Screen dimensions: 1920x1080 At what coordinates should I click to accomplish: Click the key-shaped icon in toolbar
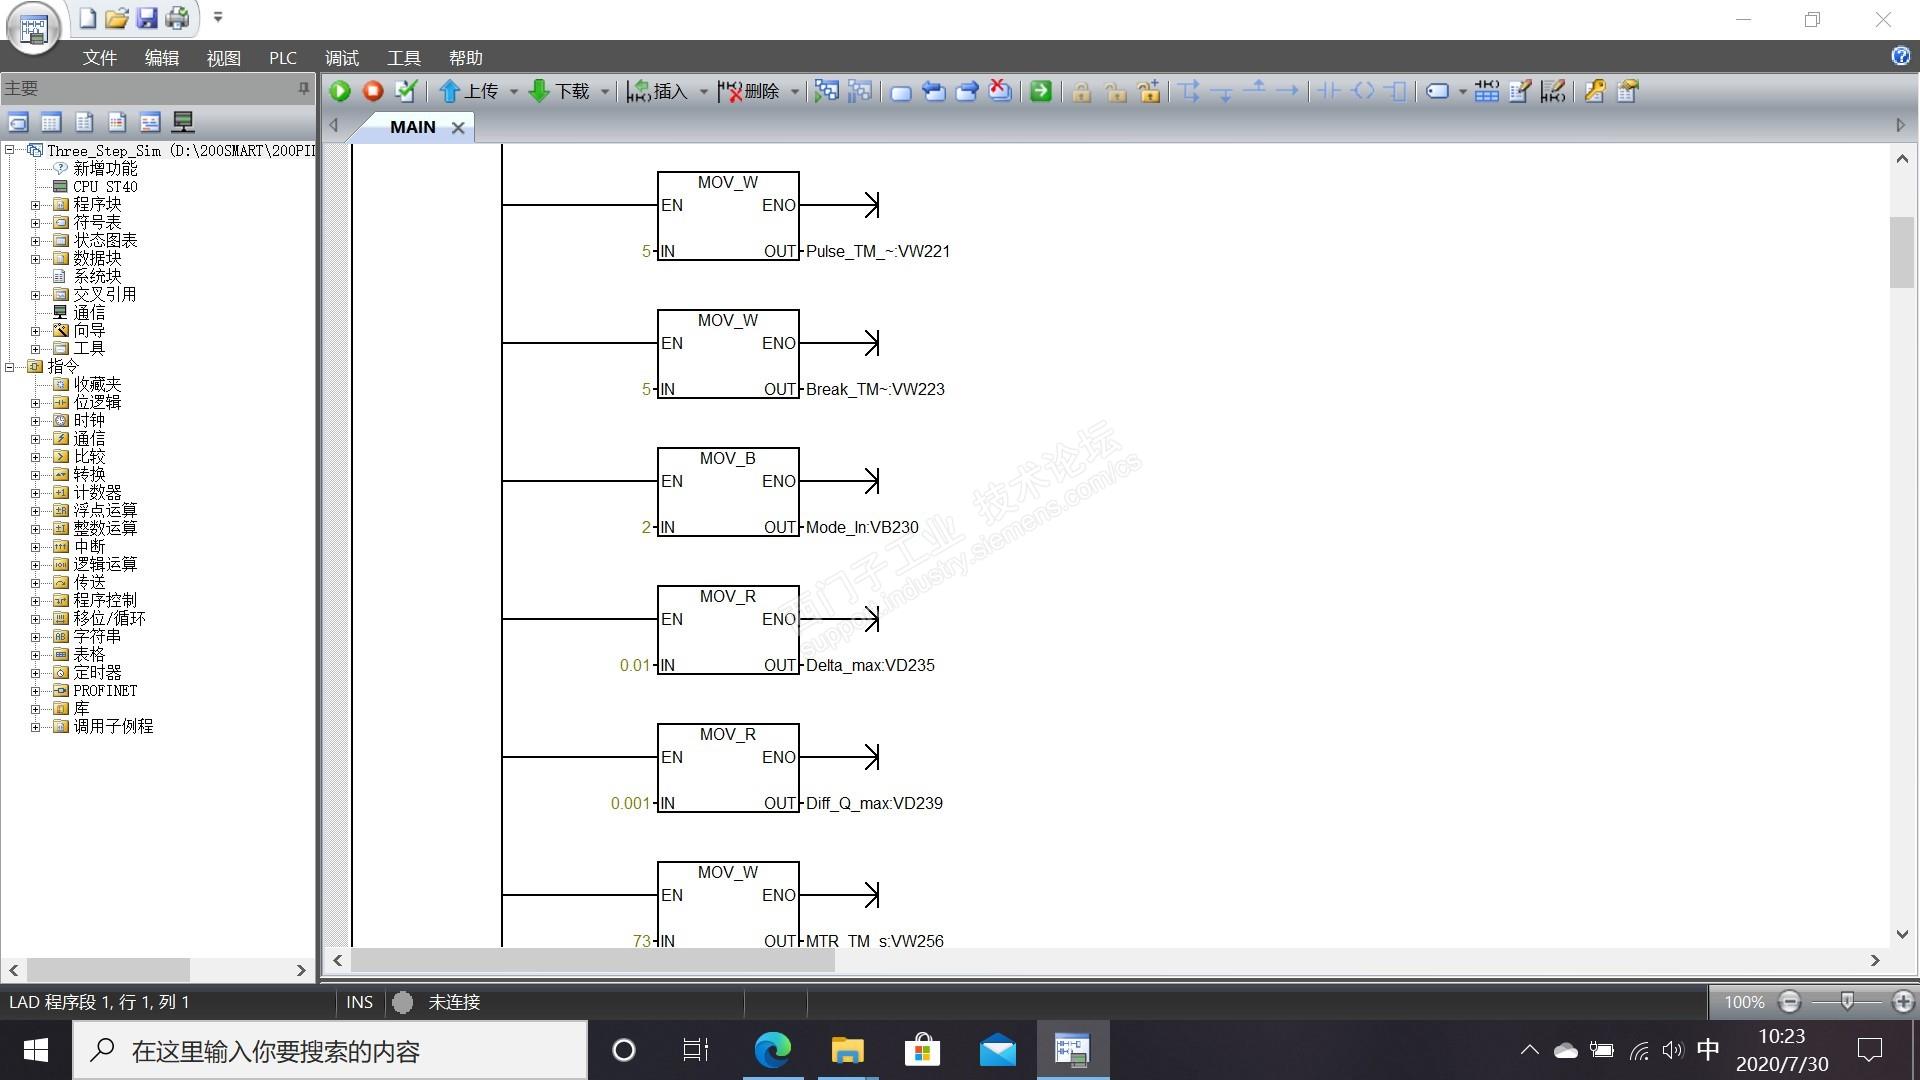click(1594, 91)
